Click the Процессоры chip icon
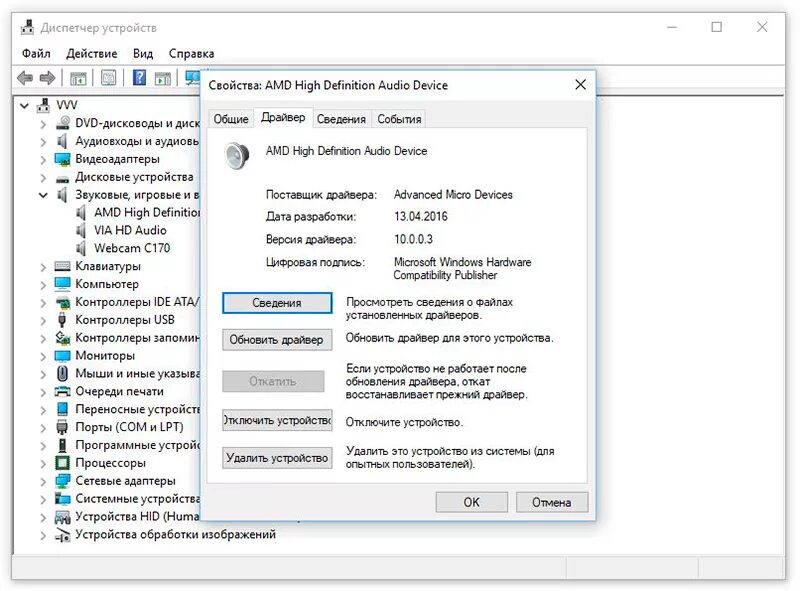The height and width of the screenshot is (591, 800). point(62,463)
